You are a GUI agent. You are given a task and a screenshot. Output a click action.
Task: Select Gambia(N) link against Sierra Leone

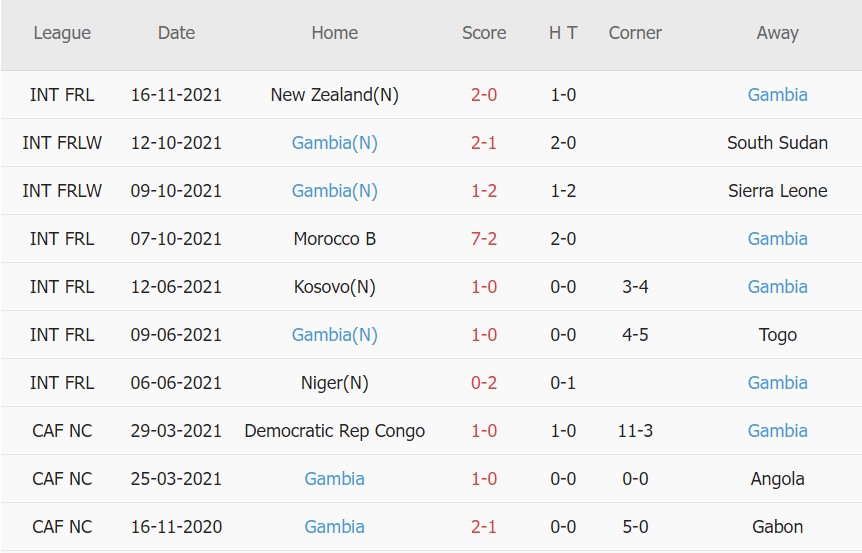pyautogui.click(x=334, y=191)
